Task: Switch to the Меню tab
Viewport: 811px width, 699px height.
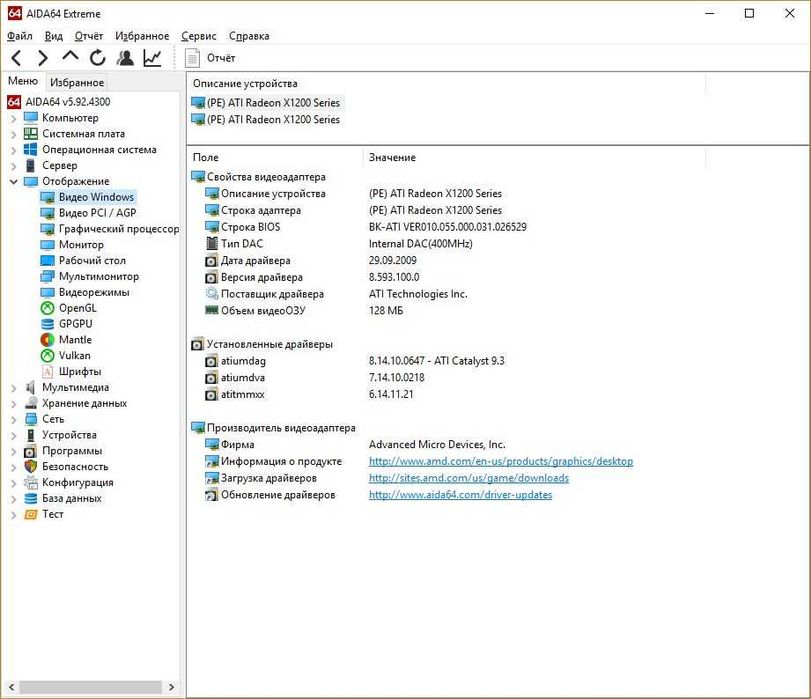Action: [x=23, y=81]
